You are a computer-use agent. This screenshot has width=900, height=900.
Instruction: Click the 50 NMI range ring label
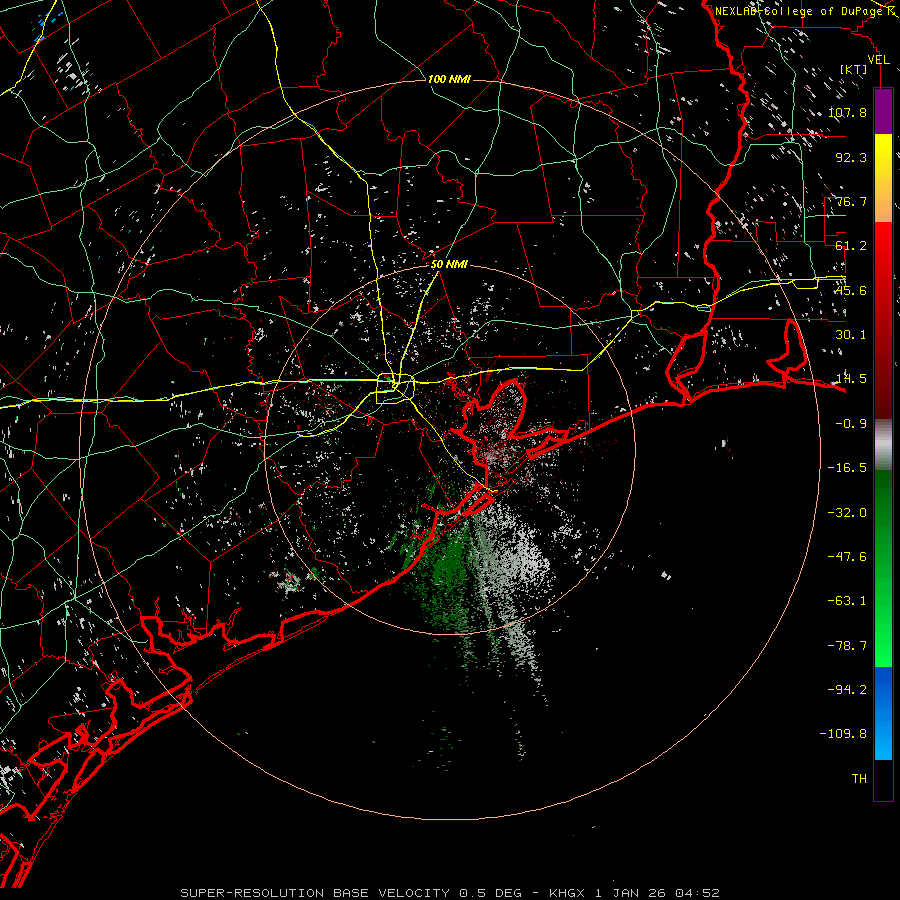click(x=449, y=264)
